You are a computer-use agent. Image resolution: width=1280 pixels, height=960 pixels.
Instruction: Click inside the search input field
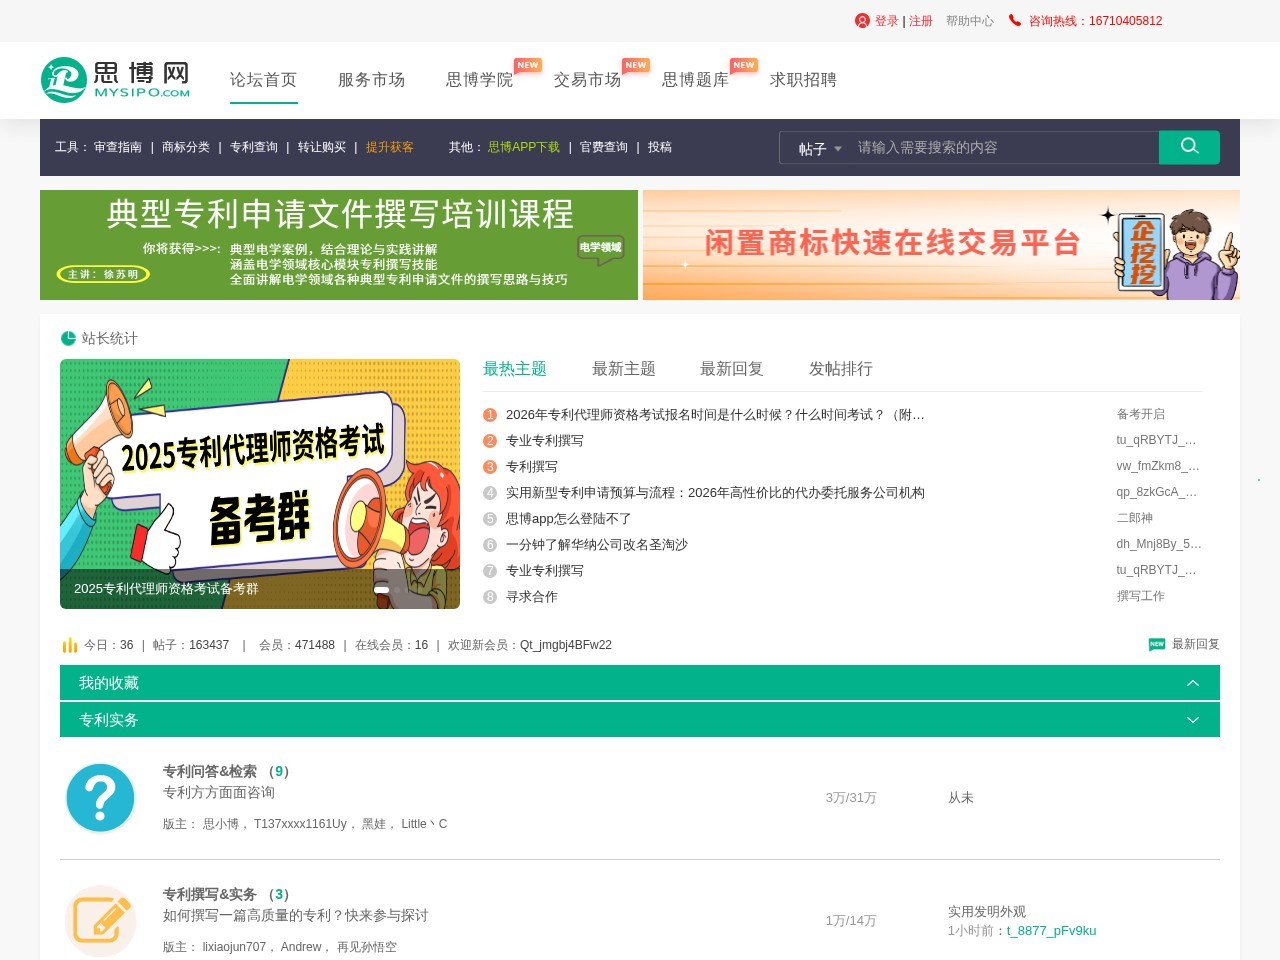1000,147
